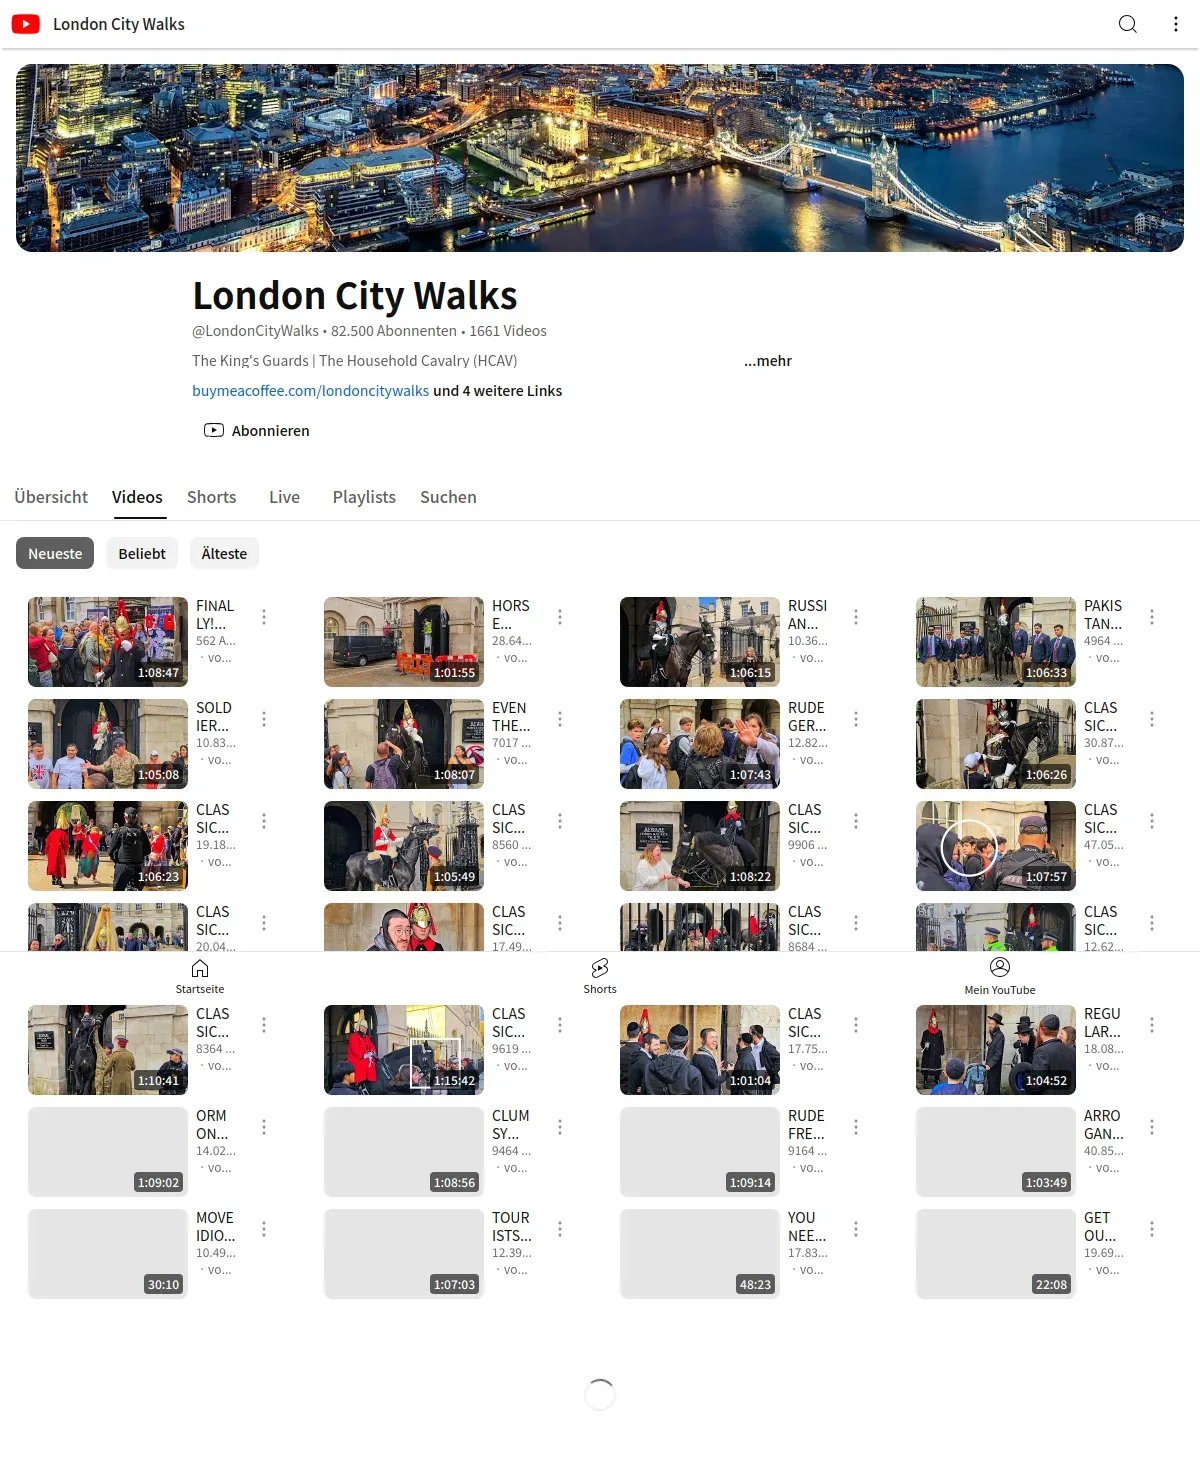Open options menu for CLUMSY video
Screen dimensions: 1200x1471
560,1127
